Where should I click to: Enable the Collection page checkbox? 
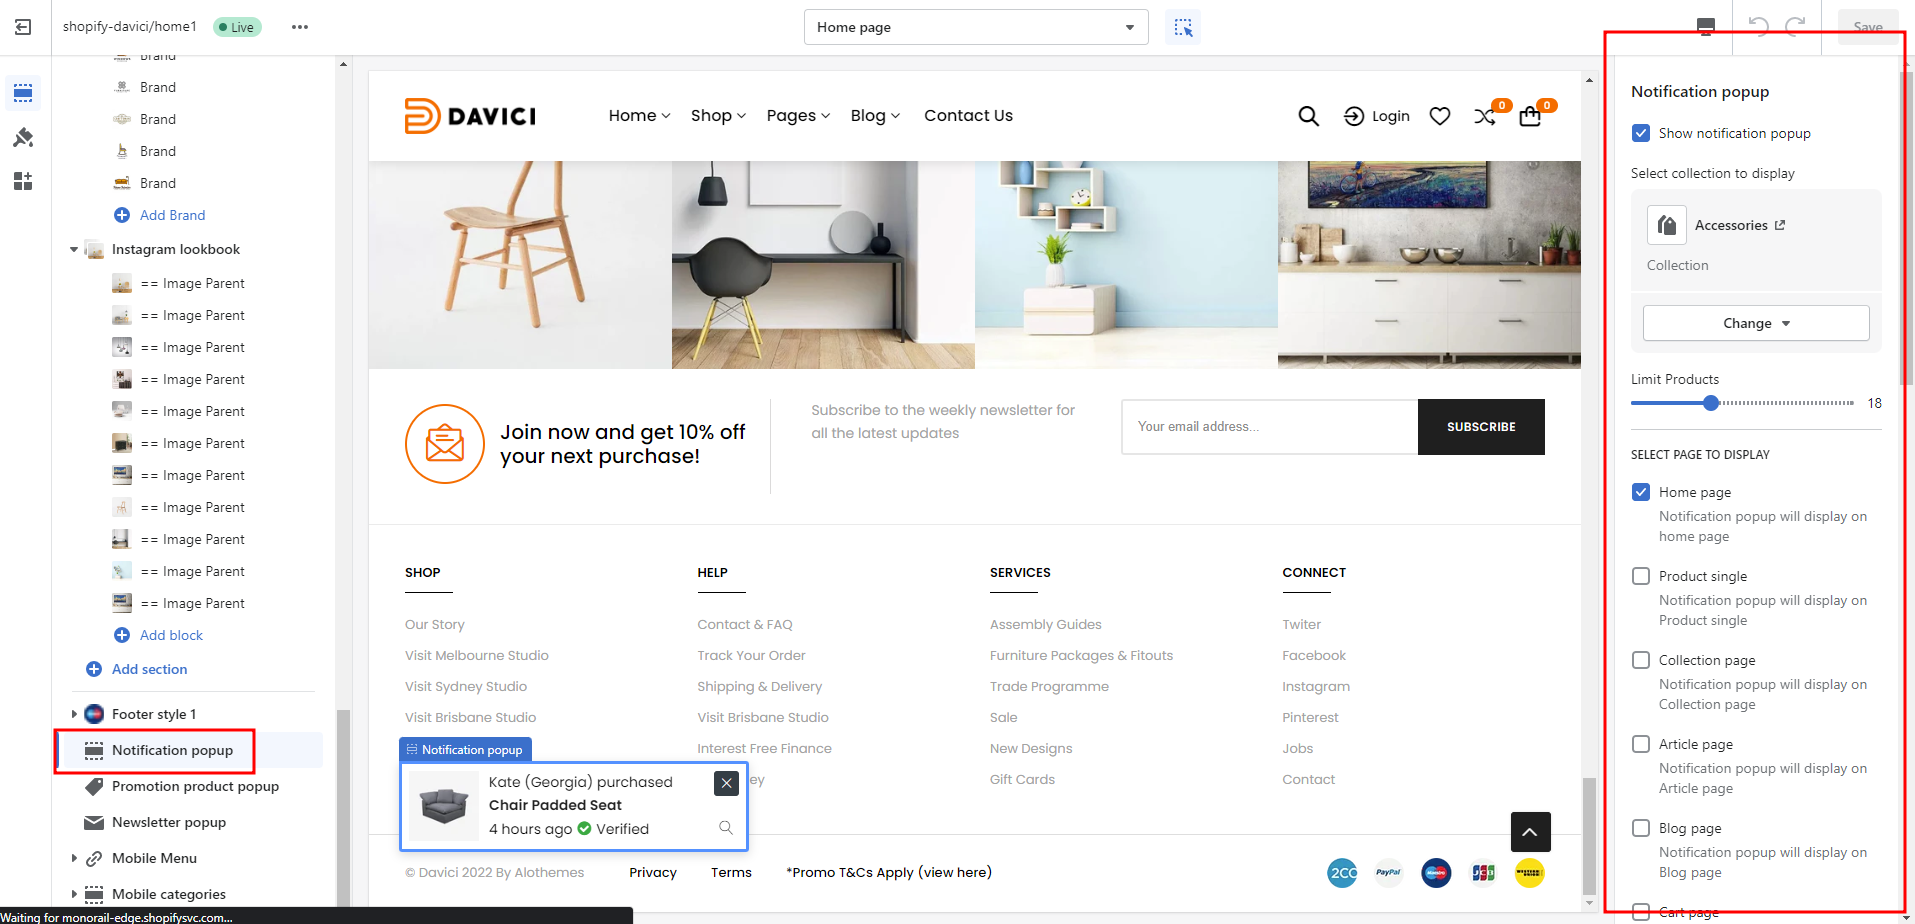1641,660
